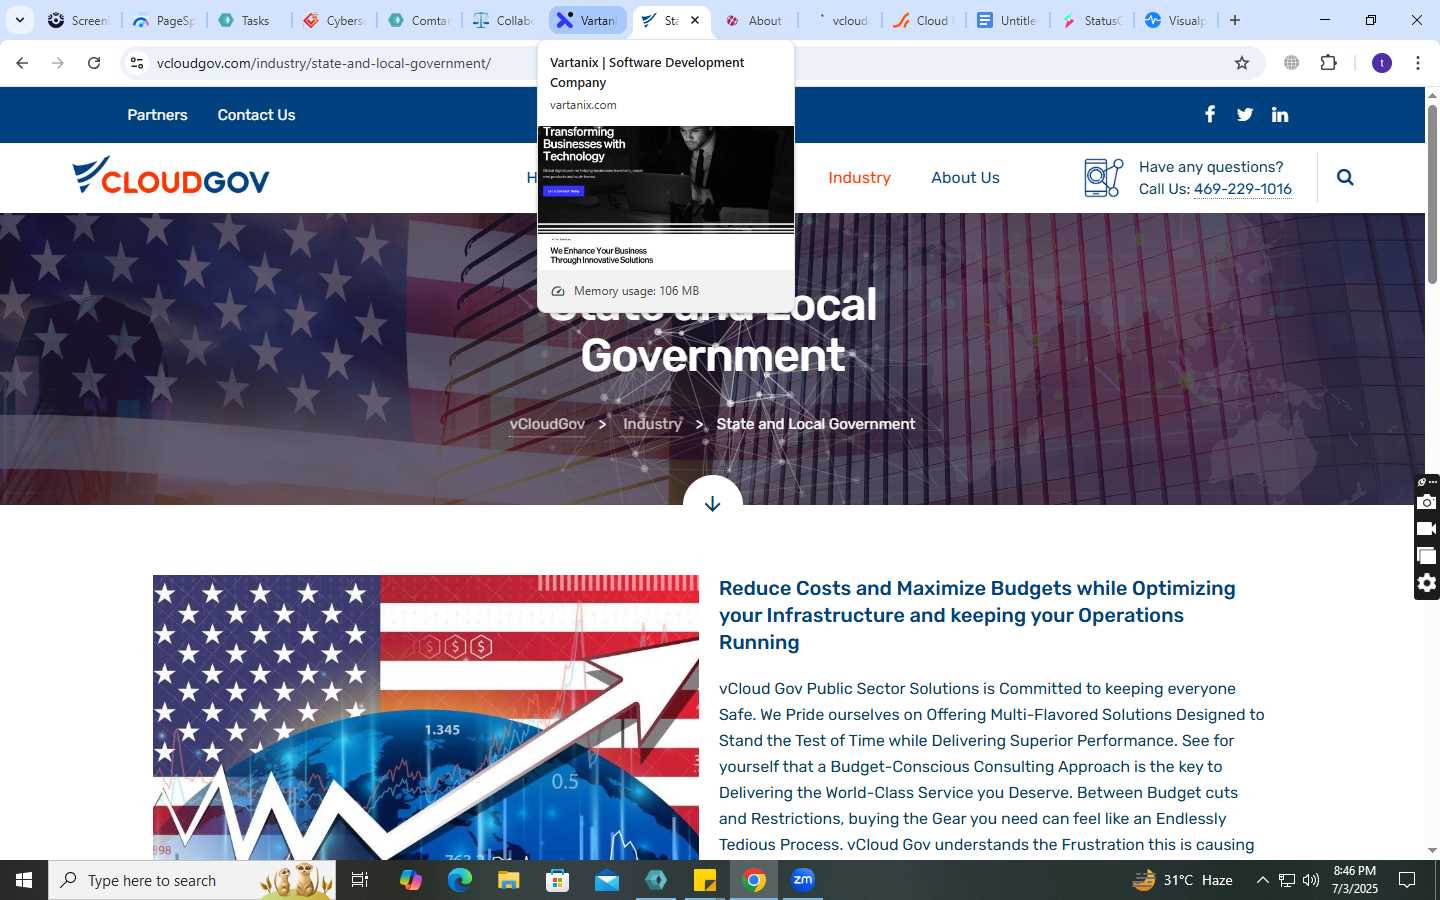
Task: Open the Chrome extensions puzzle icon
Action: [x=1328, y=63]
